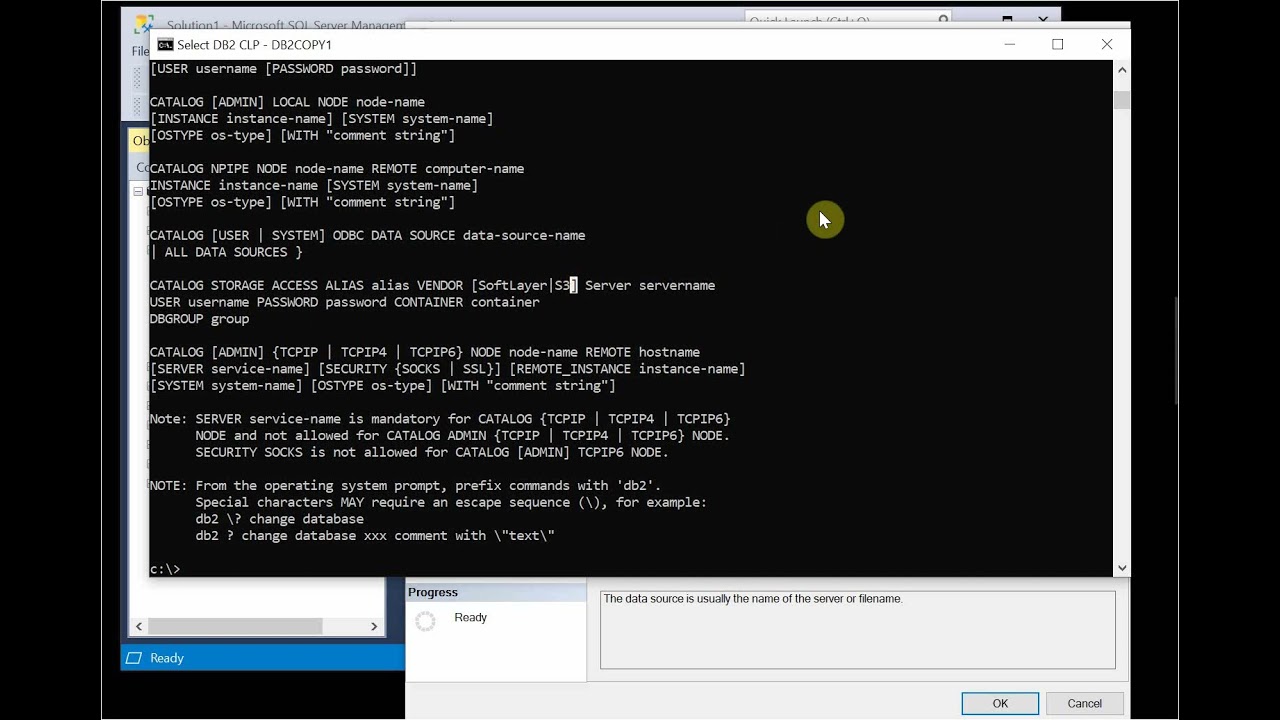Click the status bar Ready icon in SSMS
Image resolution: width=1280 pixels, height=720 pixels.
click(x=133, y=658)
